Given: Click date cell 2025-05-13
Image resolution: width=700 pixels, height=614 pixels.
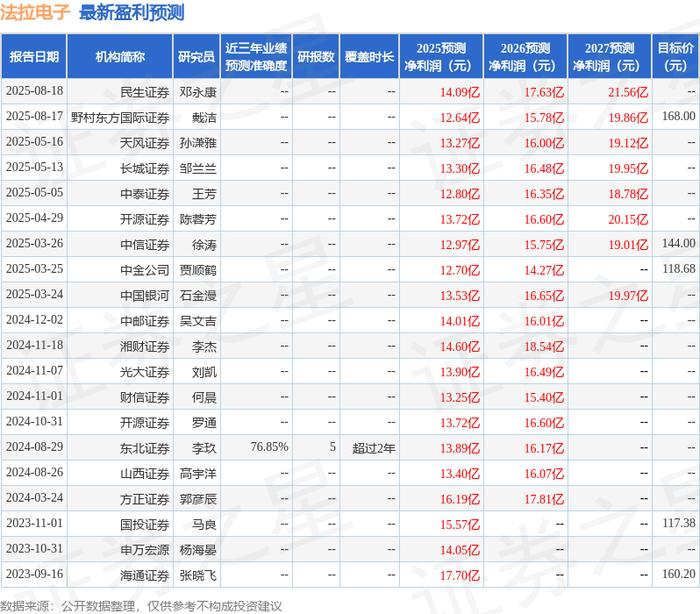Looking at the screenshot, I should 34,167.
